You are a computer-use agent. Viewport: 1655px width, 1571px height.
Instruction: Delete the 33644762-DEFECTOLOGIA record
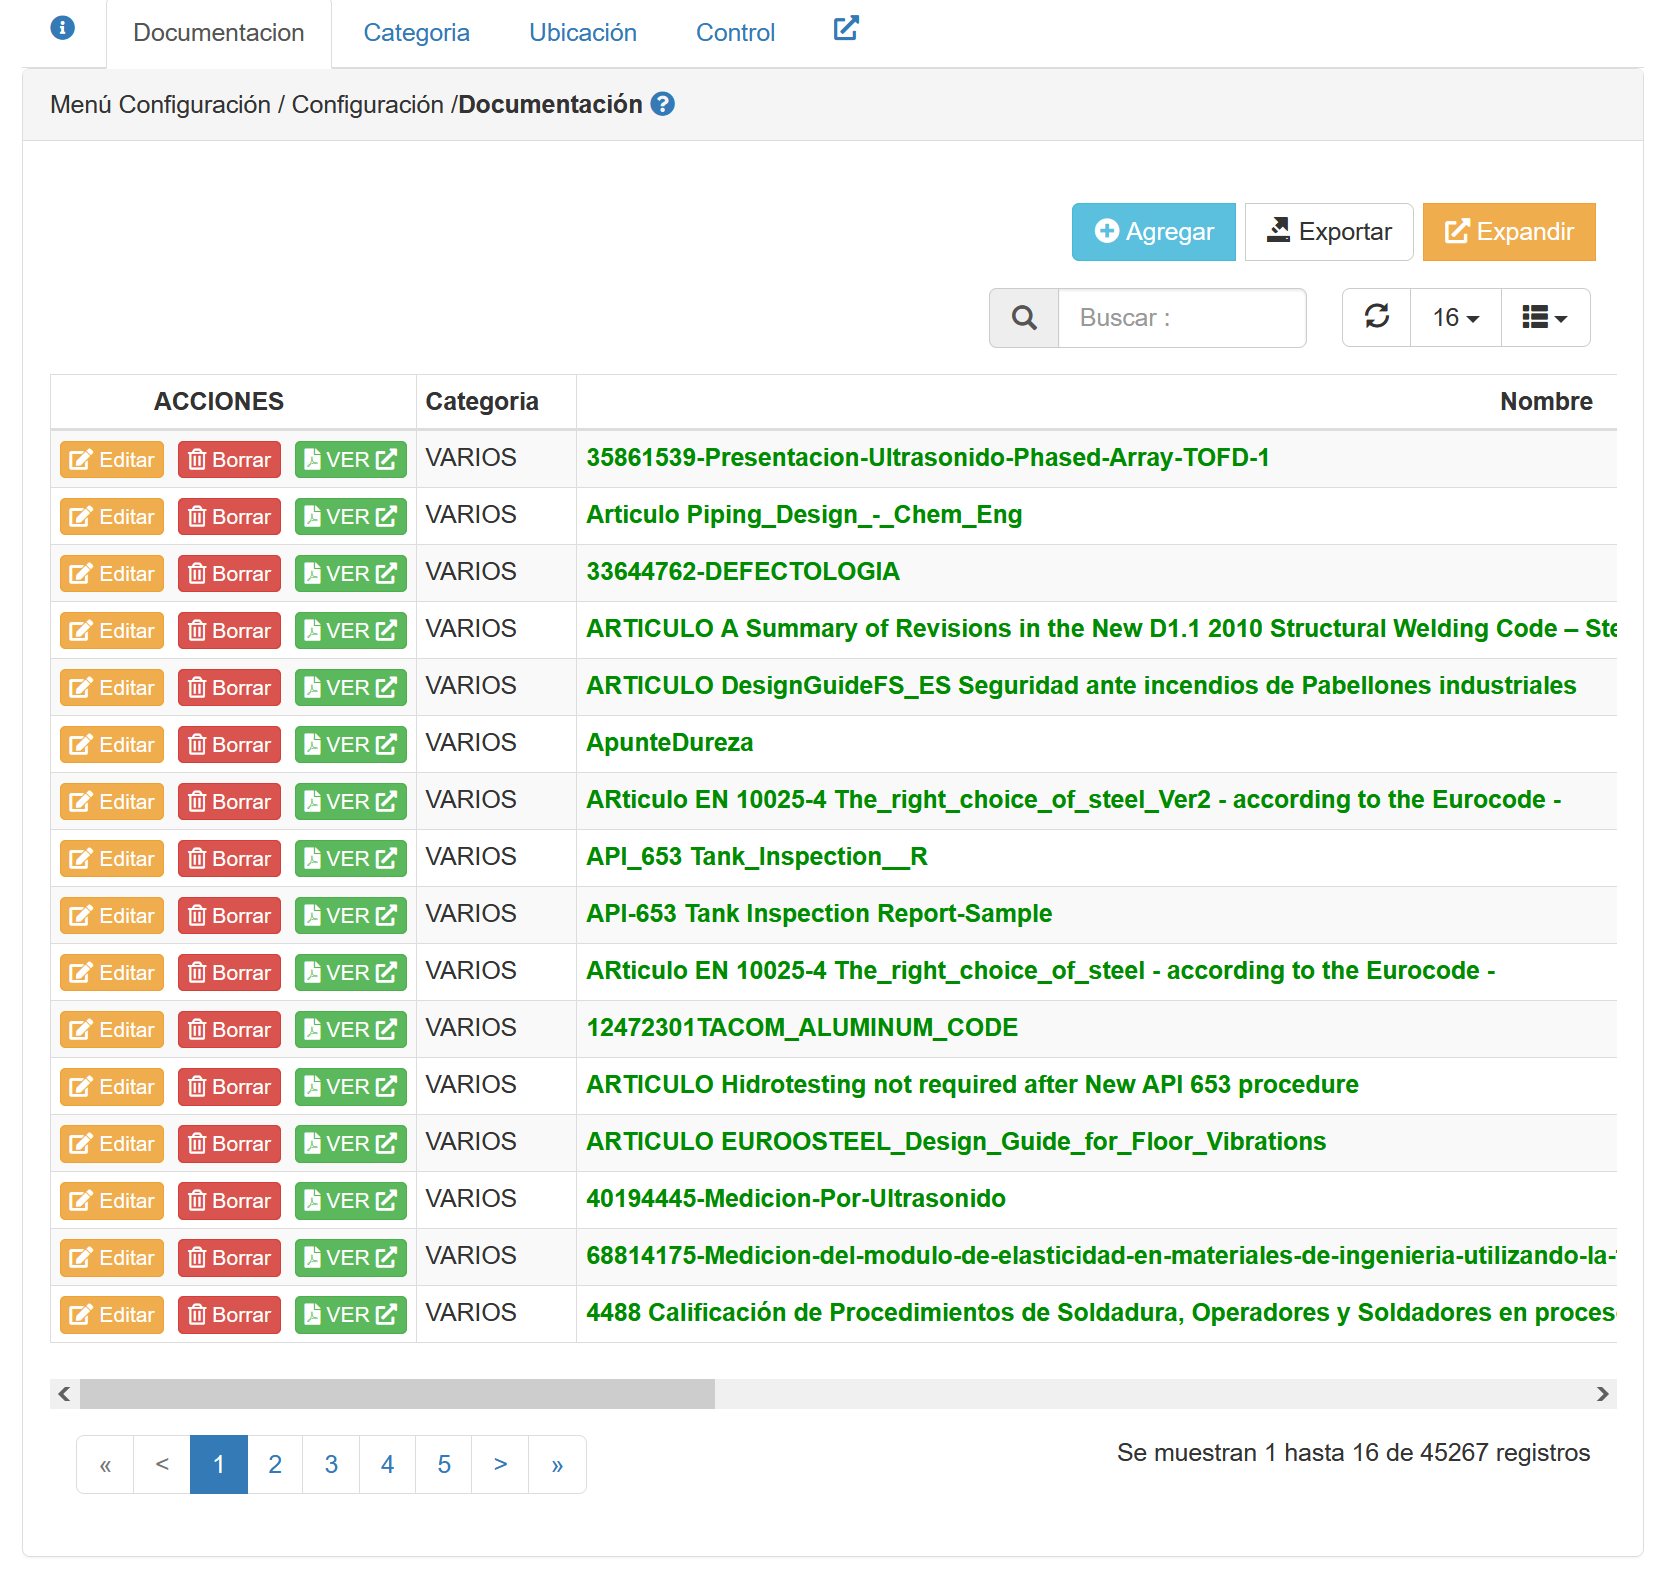(229, 574)
